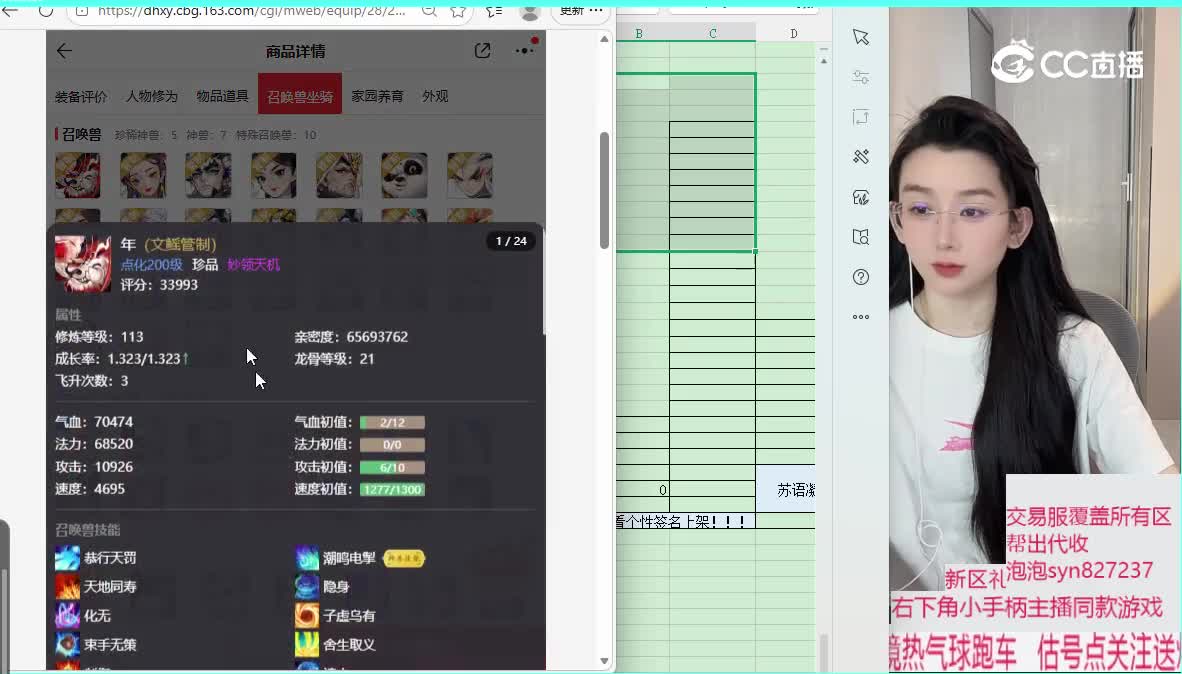Image resolution: width=1182 pixels, height=674 pixels.
Task: Click the browser page vertical scrollbar thumb
Action: (604, 190)
